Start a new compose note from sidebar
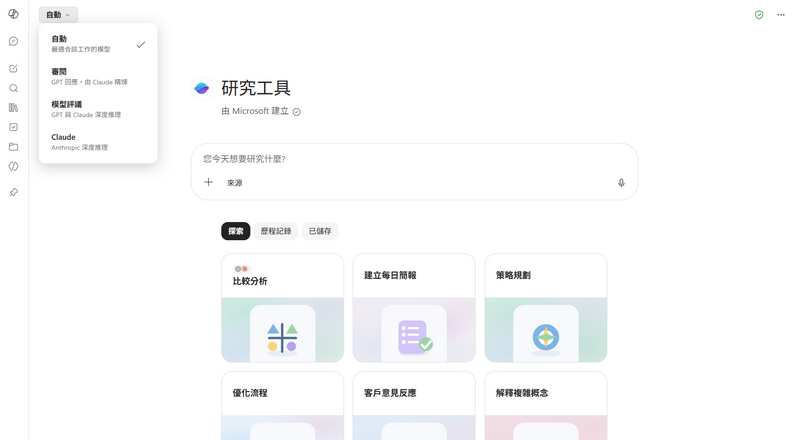Image resolution: width=800 pixels, height=440 pixels. [x=14, y=68]
